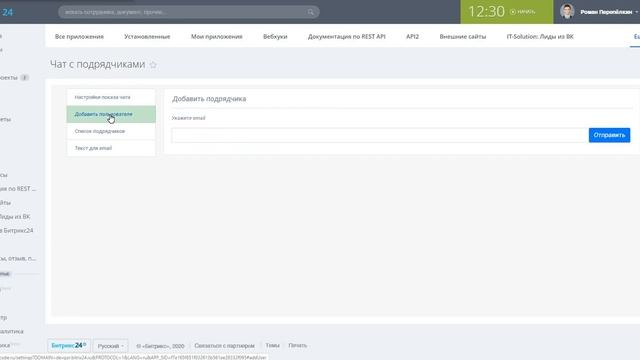The width and height of the screenshot is (640, 360).
Task: Click "Связаться с партнером" footer link
Action: pos(224,346)
